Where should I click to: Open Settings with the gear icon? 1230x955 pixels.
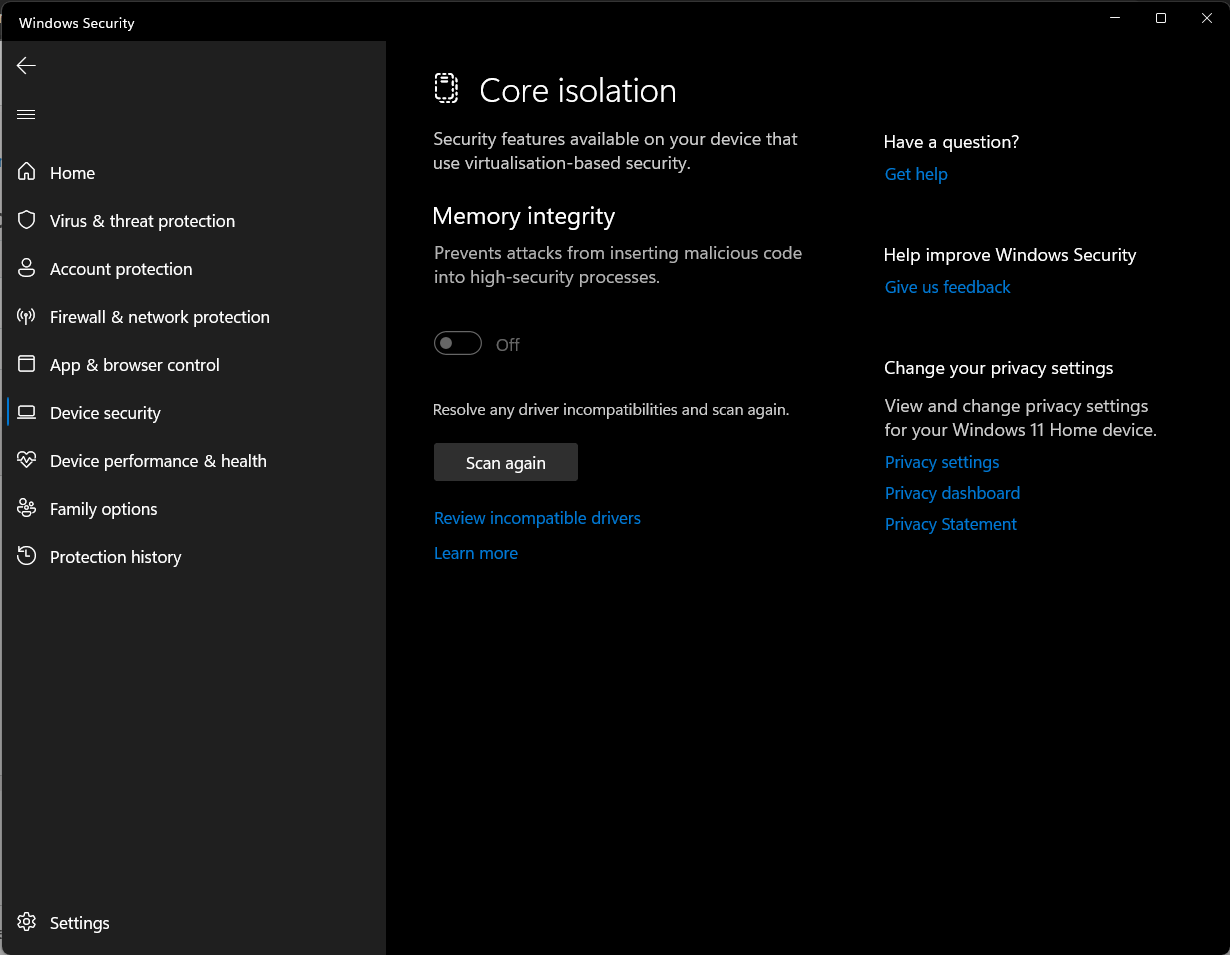point(26,922)
